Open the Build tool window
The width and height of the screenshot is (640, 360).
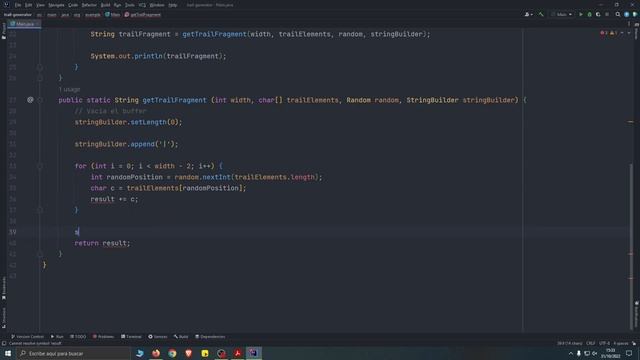pos(181,337)
